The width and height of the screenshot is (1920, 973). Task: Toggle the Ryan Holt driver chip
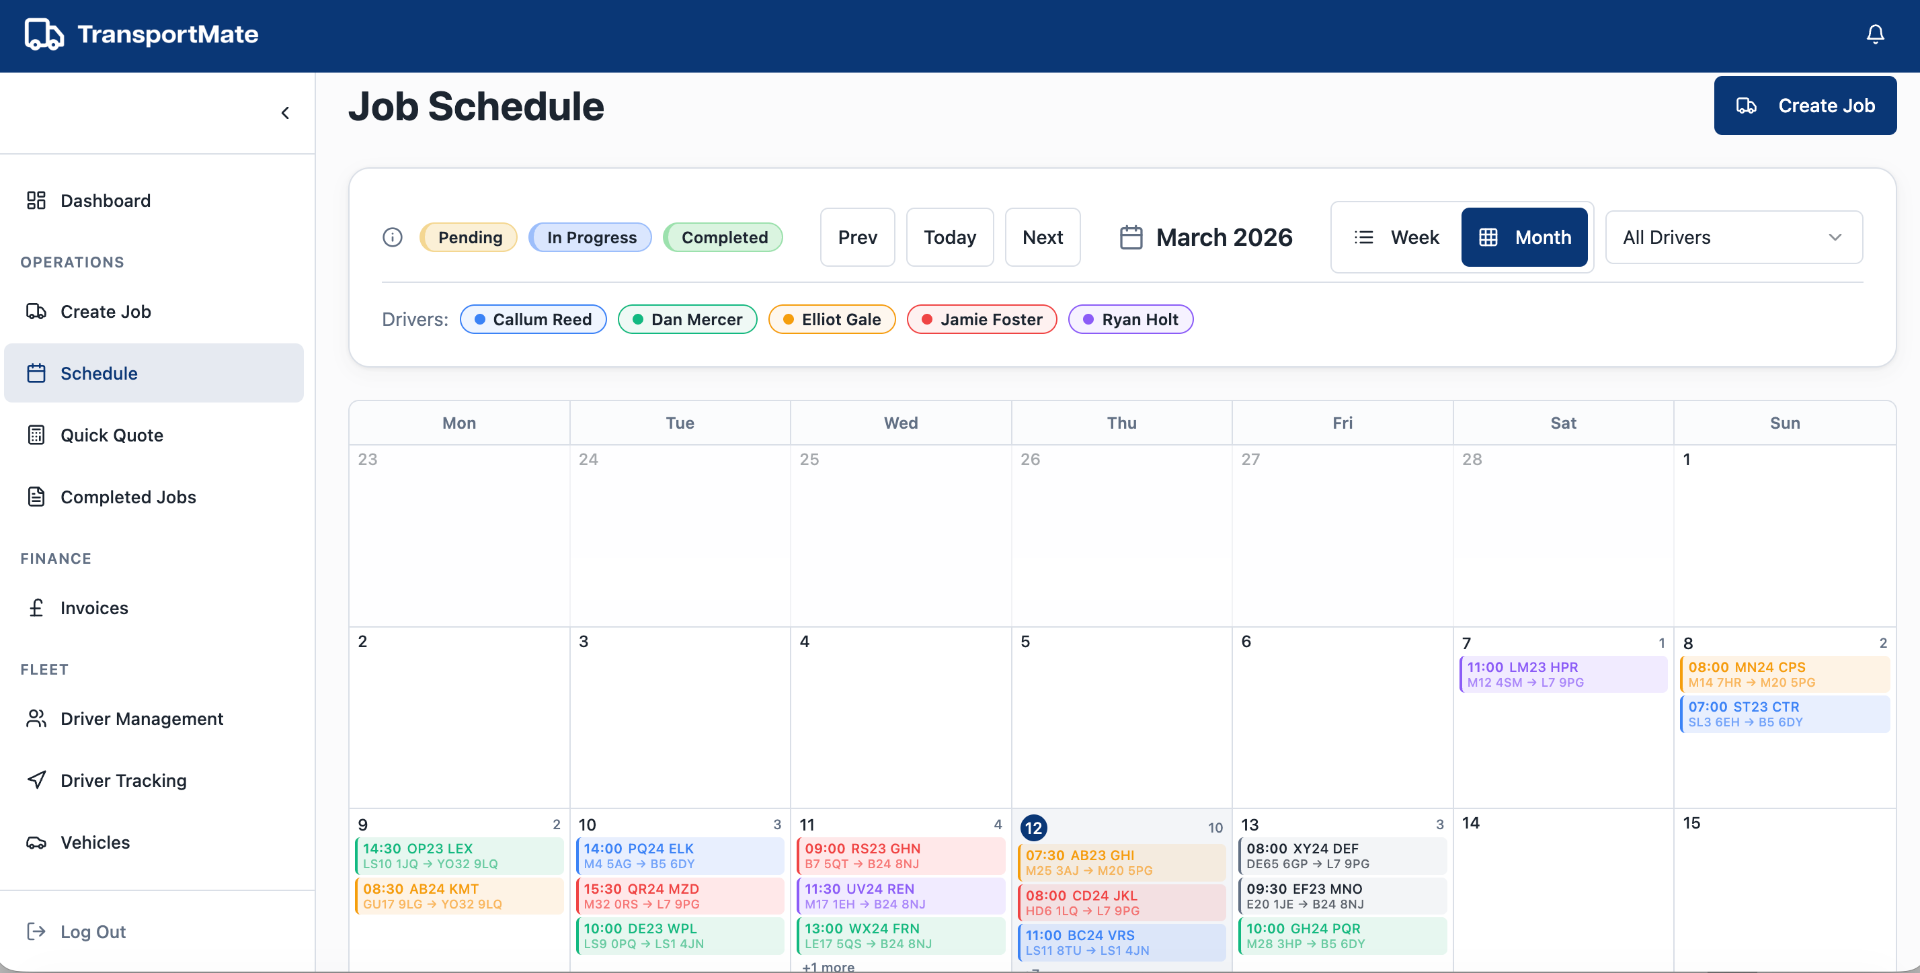tap(1131, 319)
